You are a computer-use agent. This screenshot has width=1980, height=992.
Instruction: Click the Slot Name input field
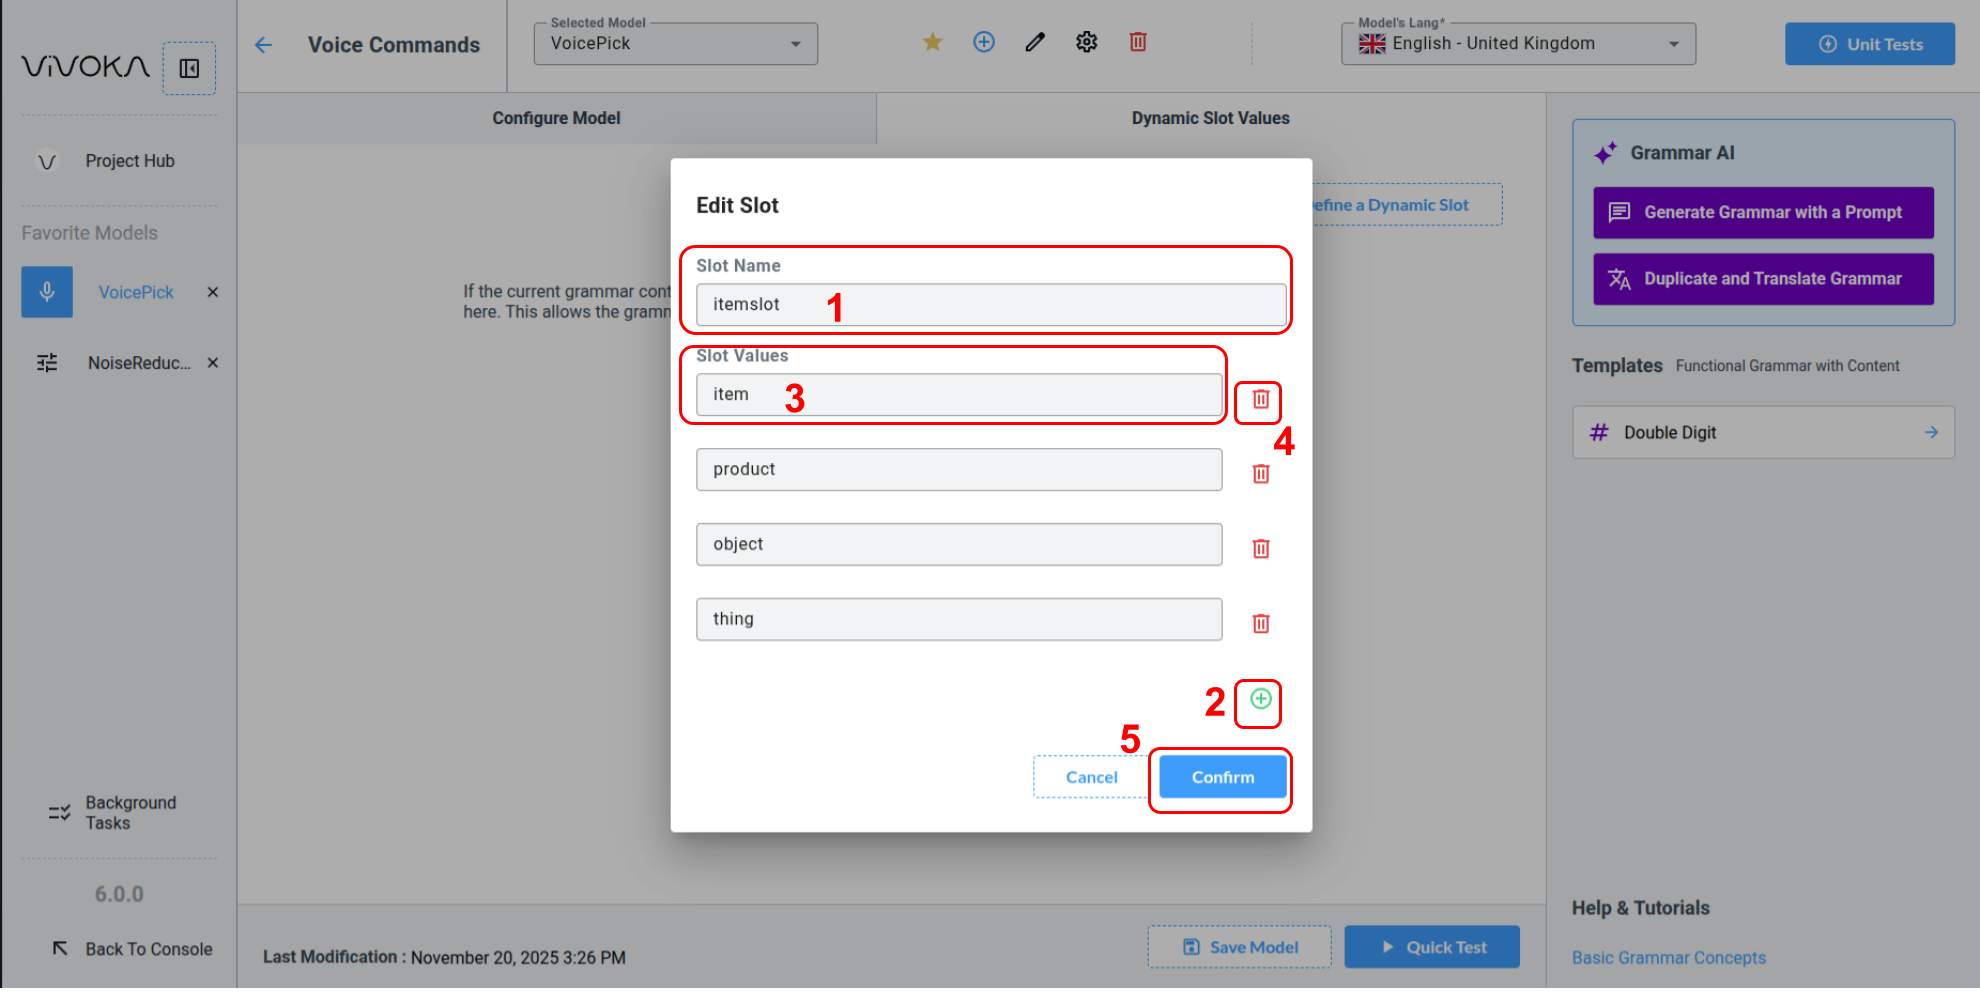(x=990, y=305)
